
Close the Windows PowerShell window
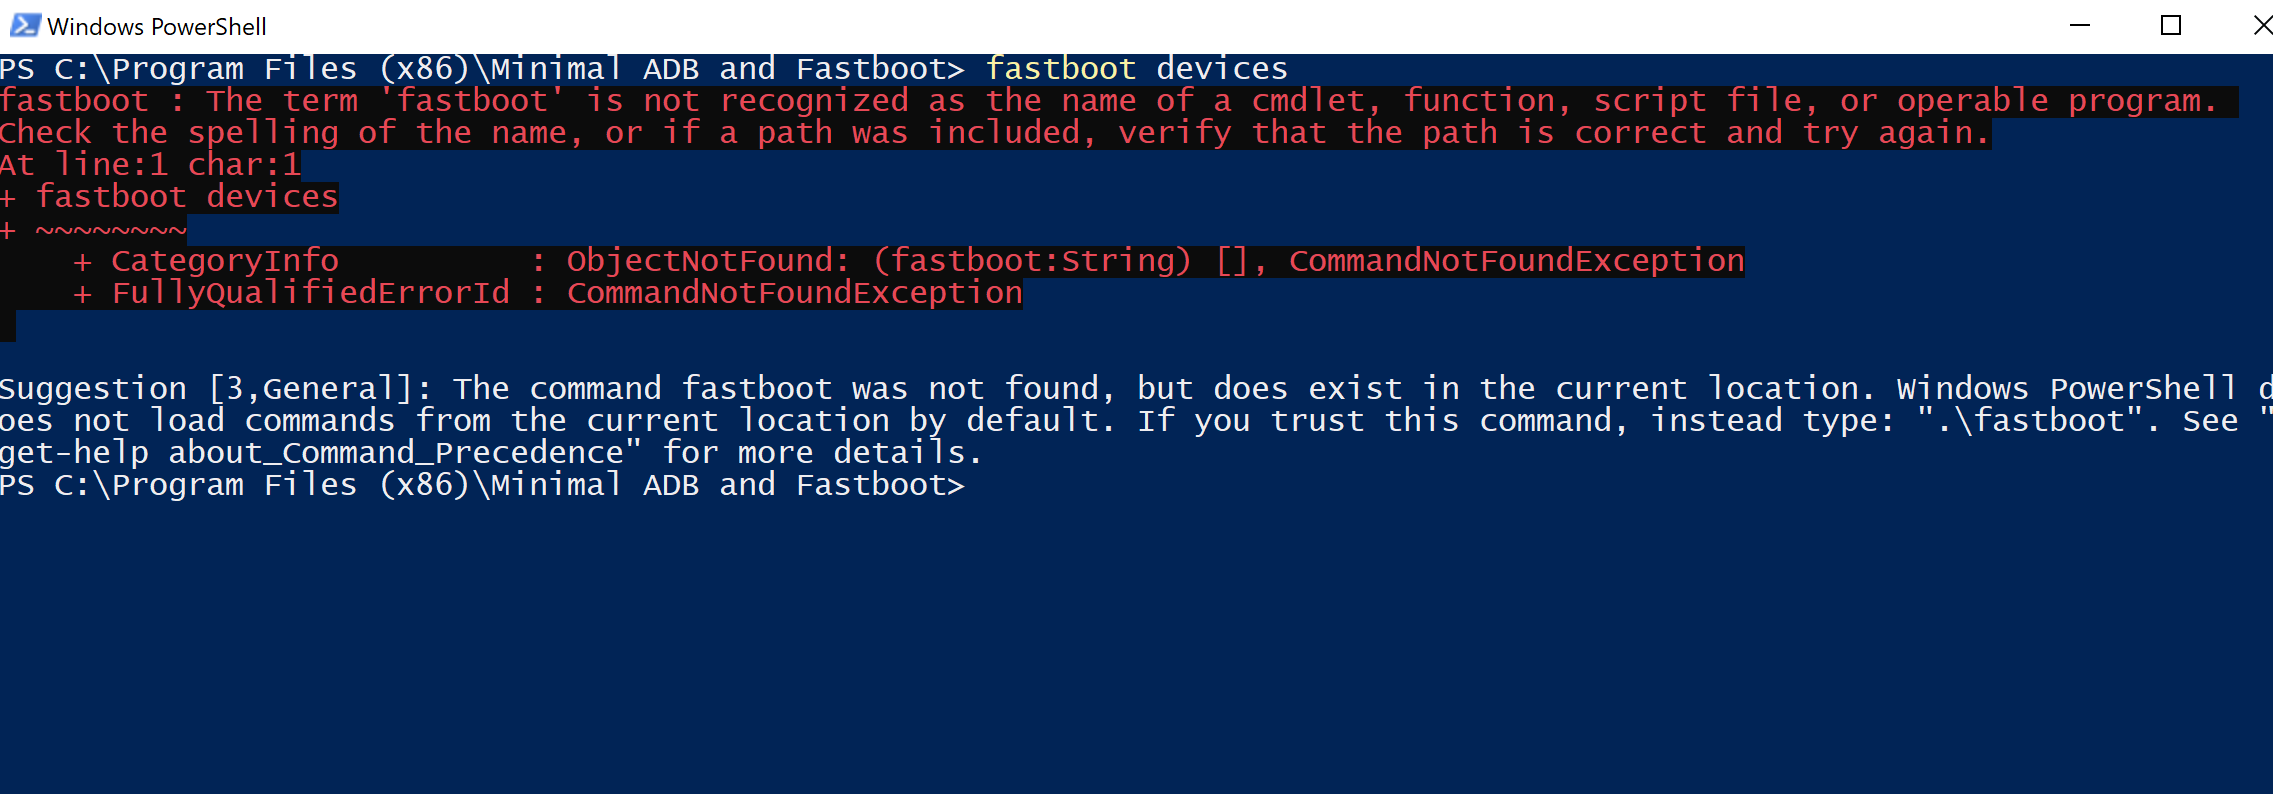(2262, 25)
